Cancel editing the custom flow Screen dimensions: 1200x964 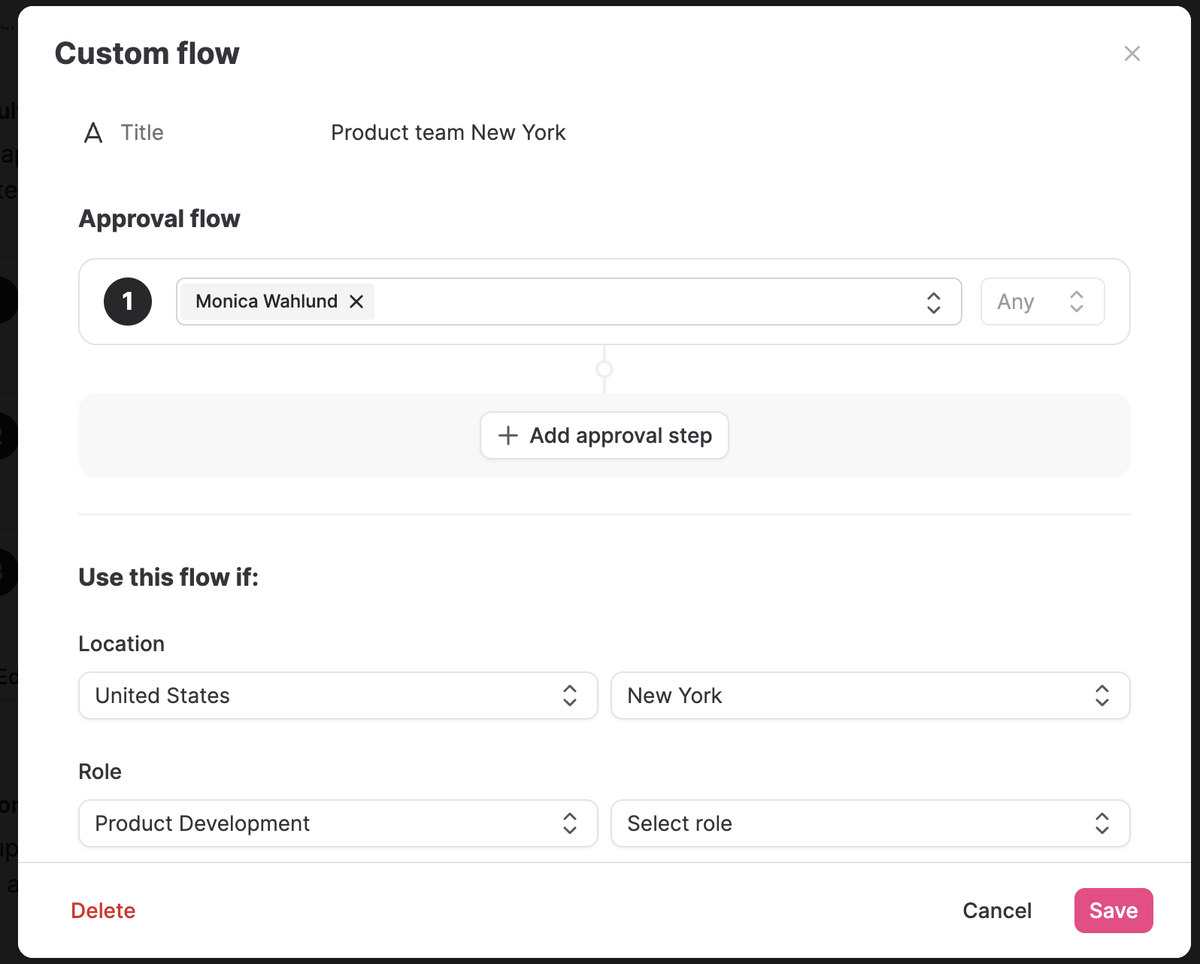coord(997,911)
